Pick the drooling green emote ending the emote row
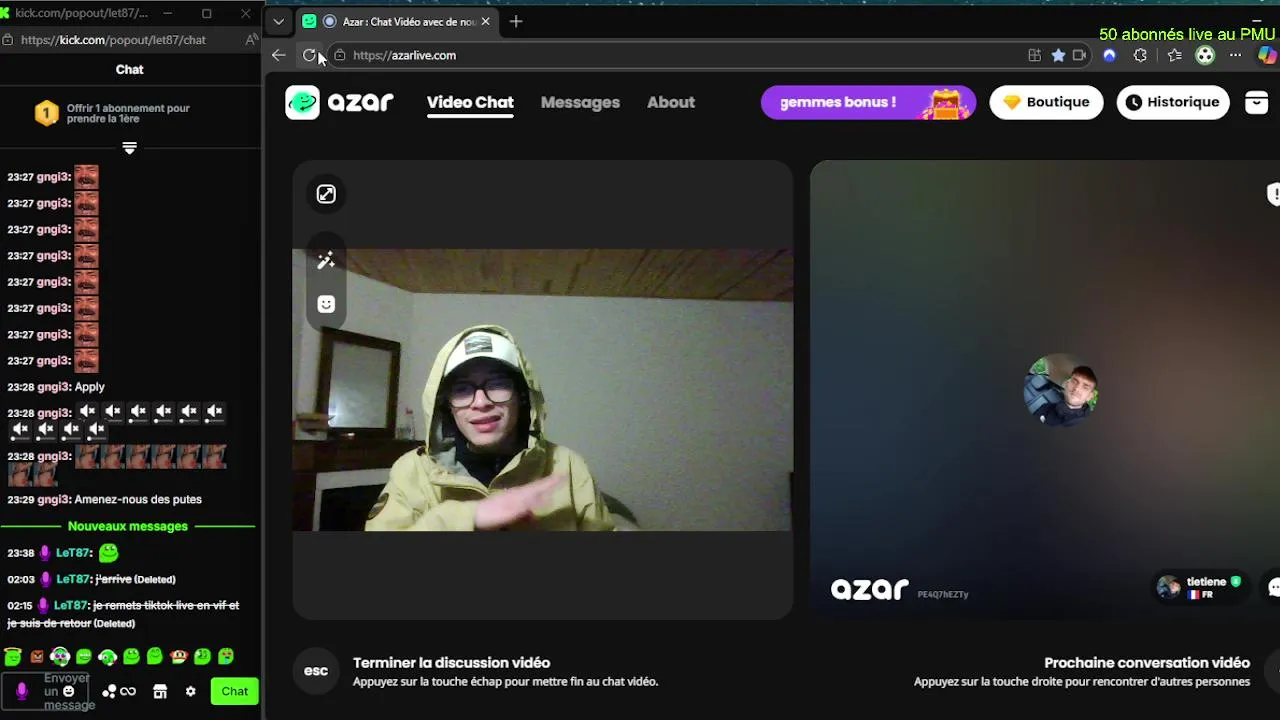This screenshot has height=720, width=1280. click(226, 656)
